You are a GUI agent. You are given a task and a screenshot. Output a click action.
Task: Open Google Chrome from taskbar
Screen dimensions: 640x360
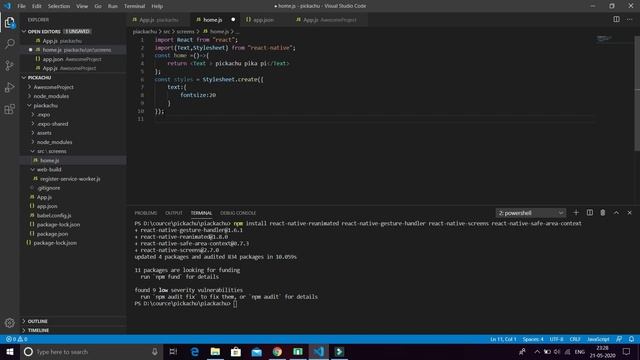pyautogui.click(x=277, y=352)
